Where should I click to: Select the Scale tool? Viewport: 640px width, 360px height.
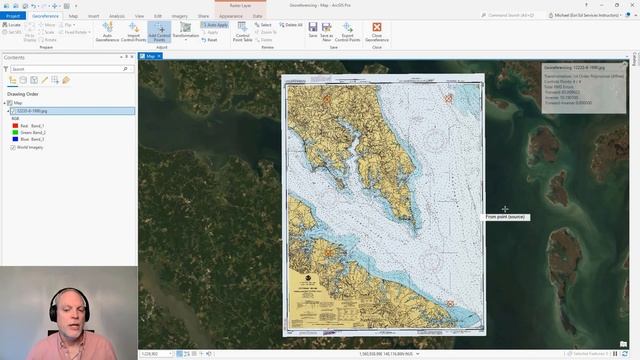(47, 32)
